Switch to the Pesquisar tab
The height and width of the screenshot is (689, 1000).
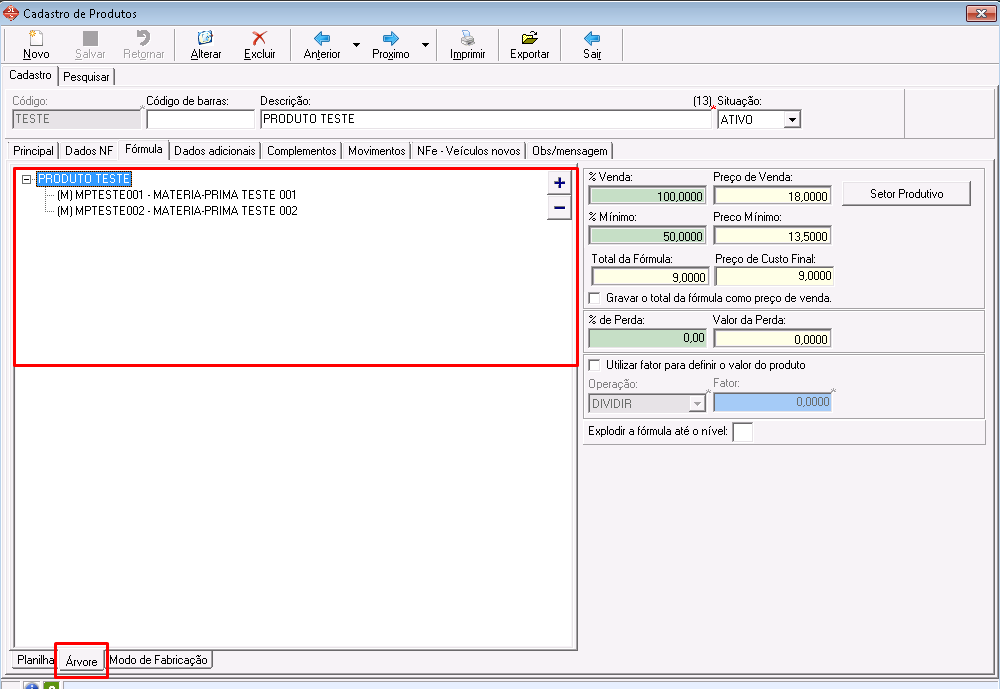86,77
